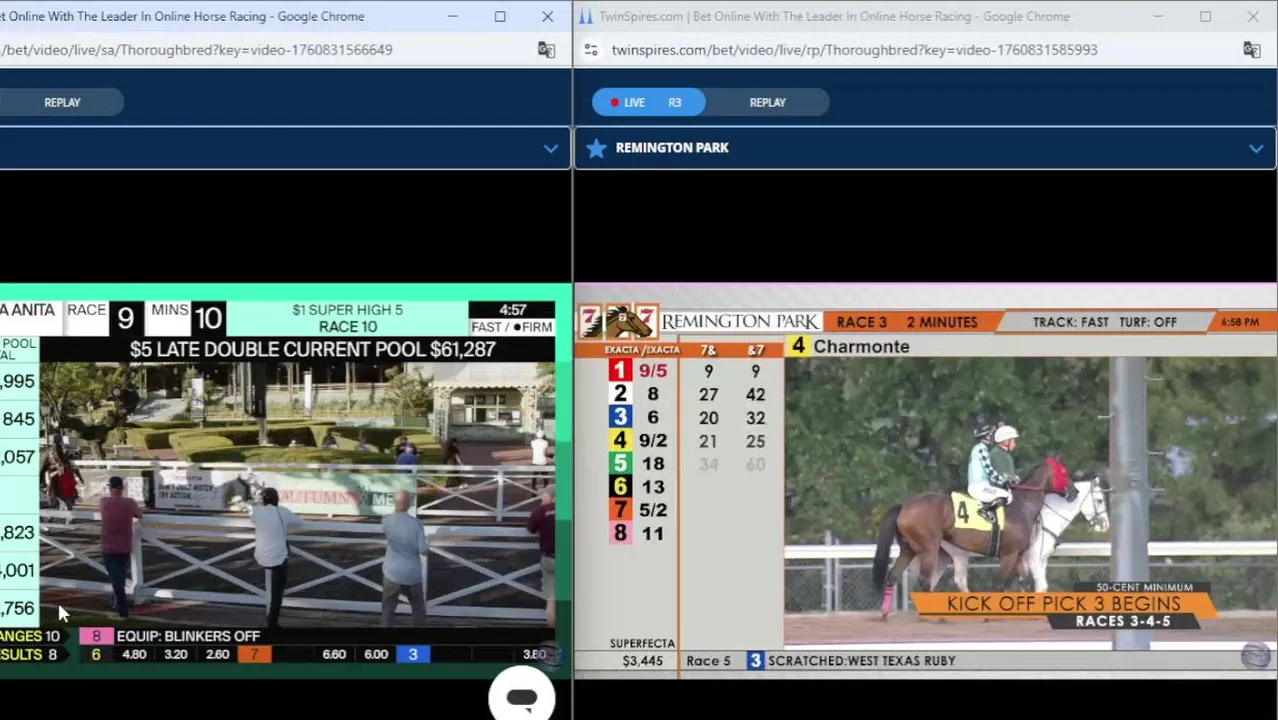1278x720 pixels.
Task: Maximize the left Chrome window
Action: 500,16
